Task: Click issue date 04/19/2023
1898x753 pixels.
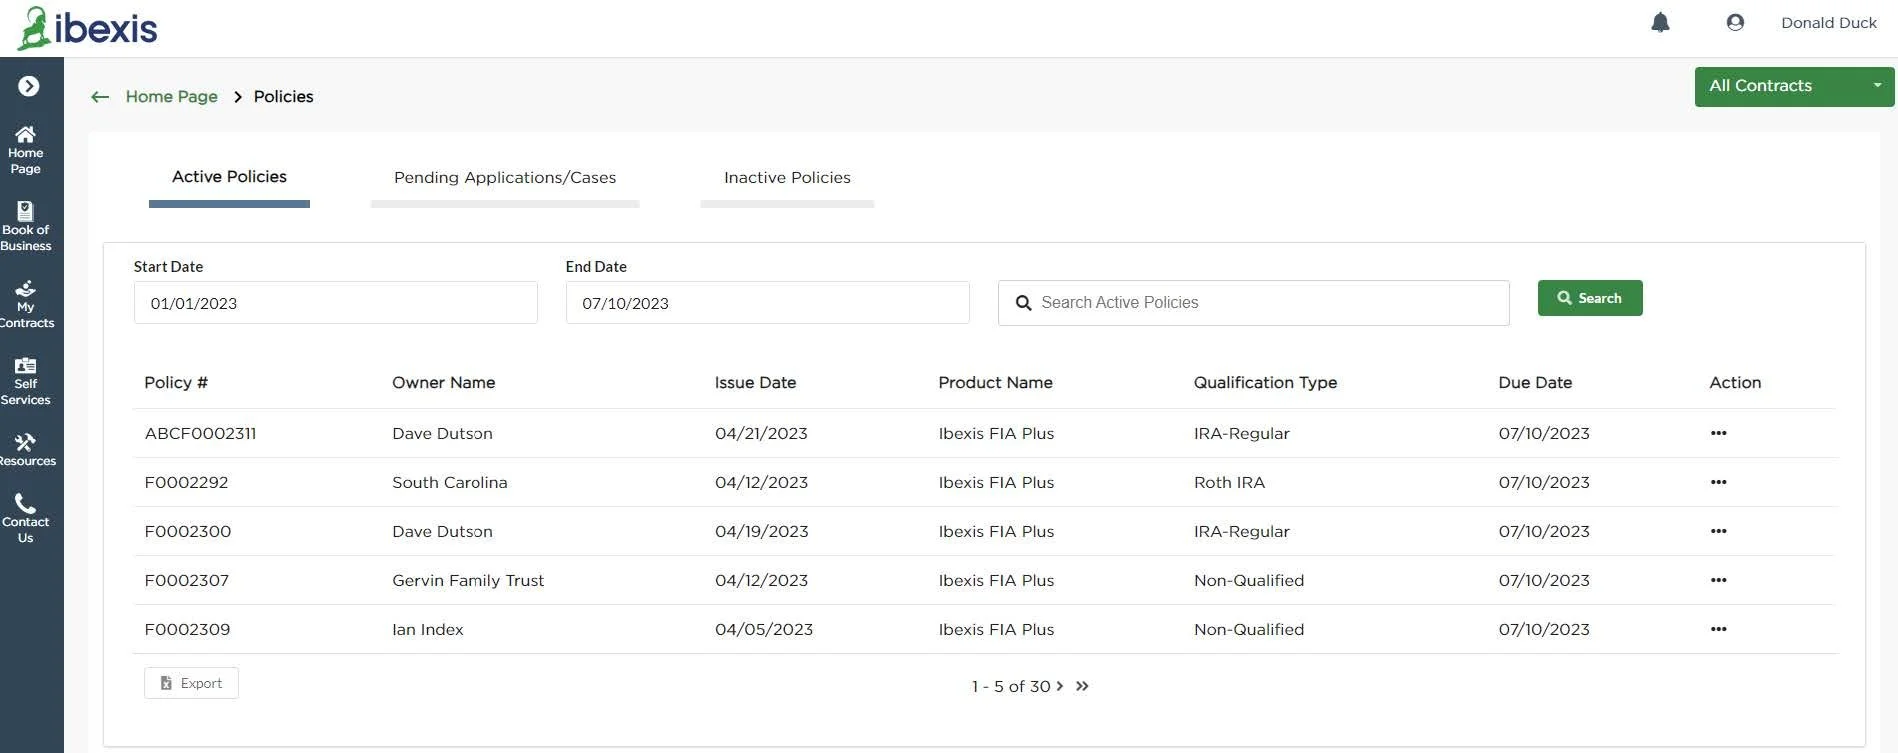Action: [x=761, y=531]
